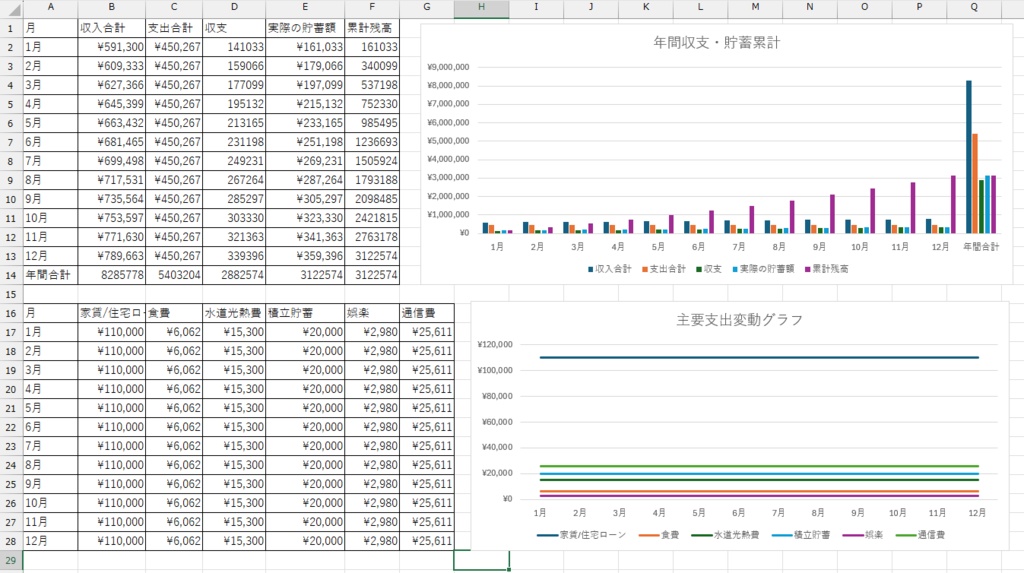Click the 年間合計 axis label in the bar chart

[x=981, y=246]
